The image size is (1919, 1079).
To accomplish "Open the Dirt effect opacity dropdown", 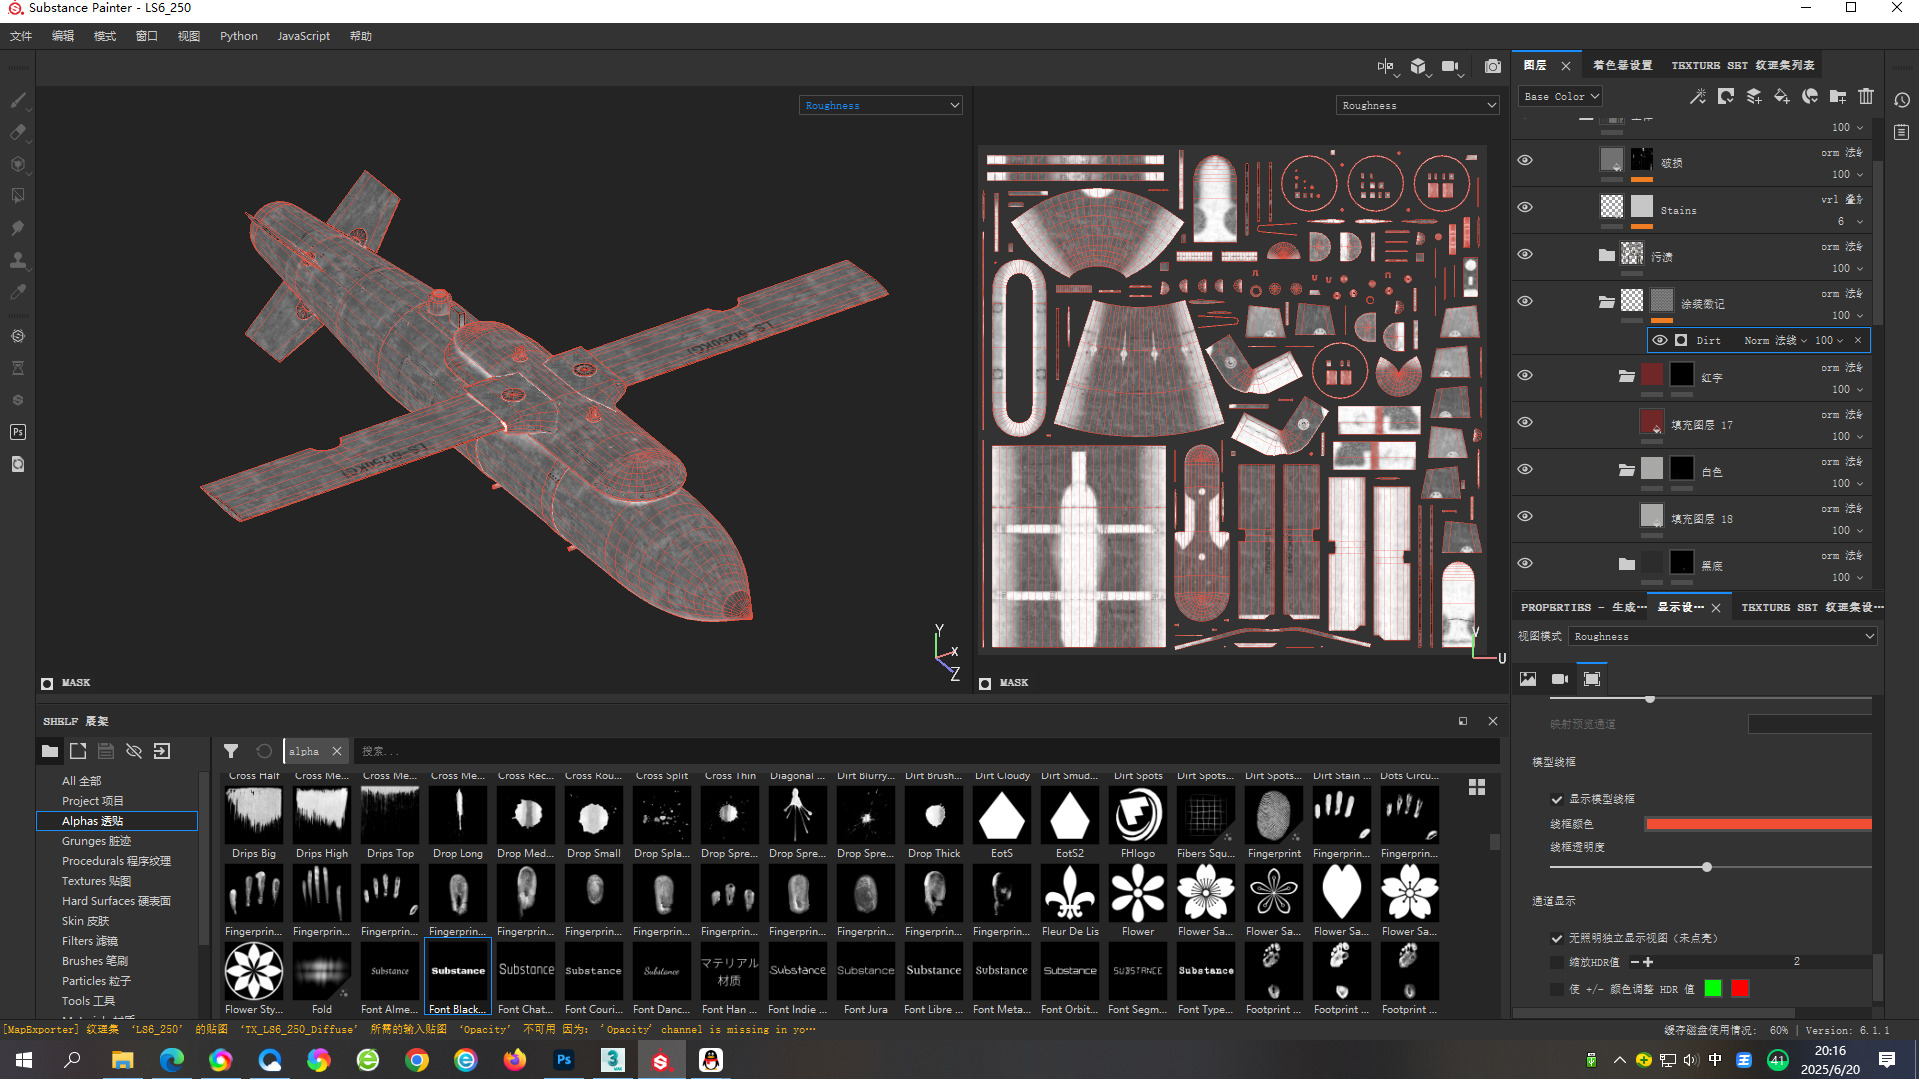I will coord(1829,340).
